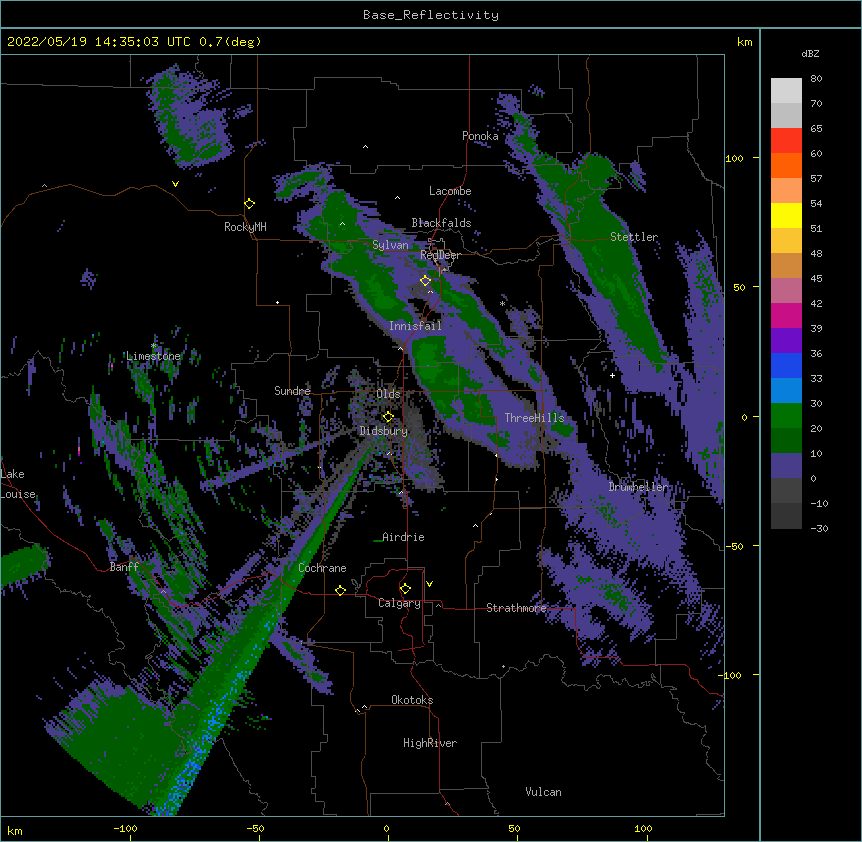
Task: Click the Drumheller map label
Action: pos(638,487)
